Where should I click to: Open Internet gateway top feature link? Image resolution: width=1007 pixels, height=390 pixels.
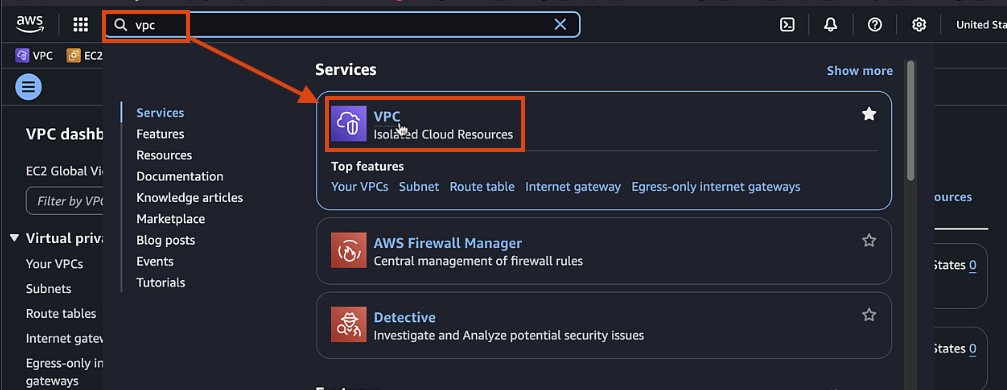pyautogui.click(x=573, y=186)
